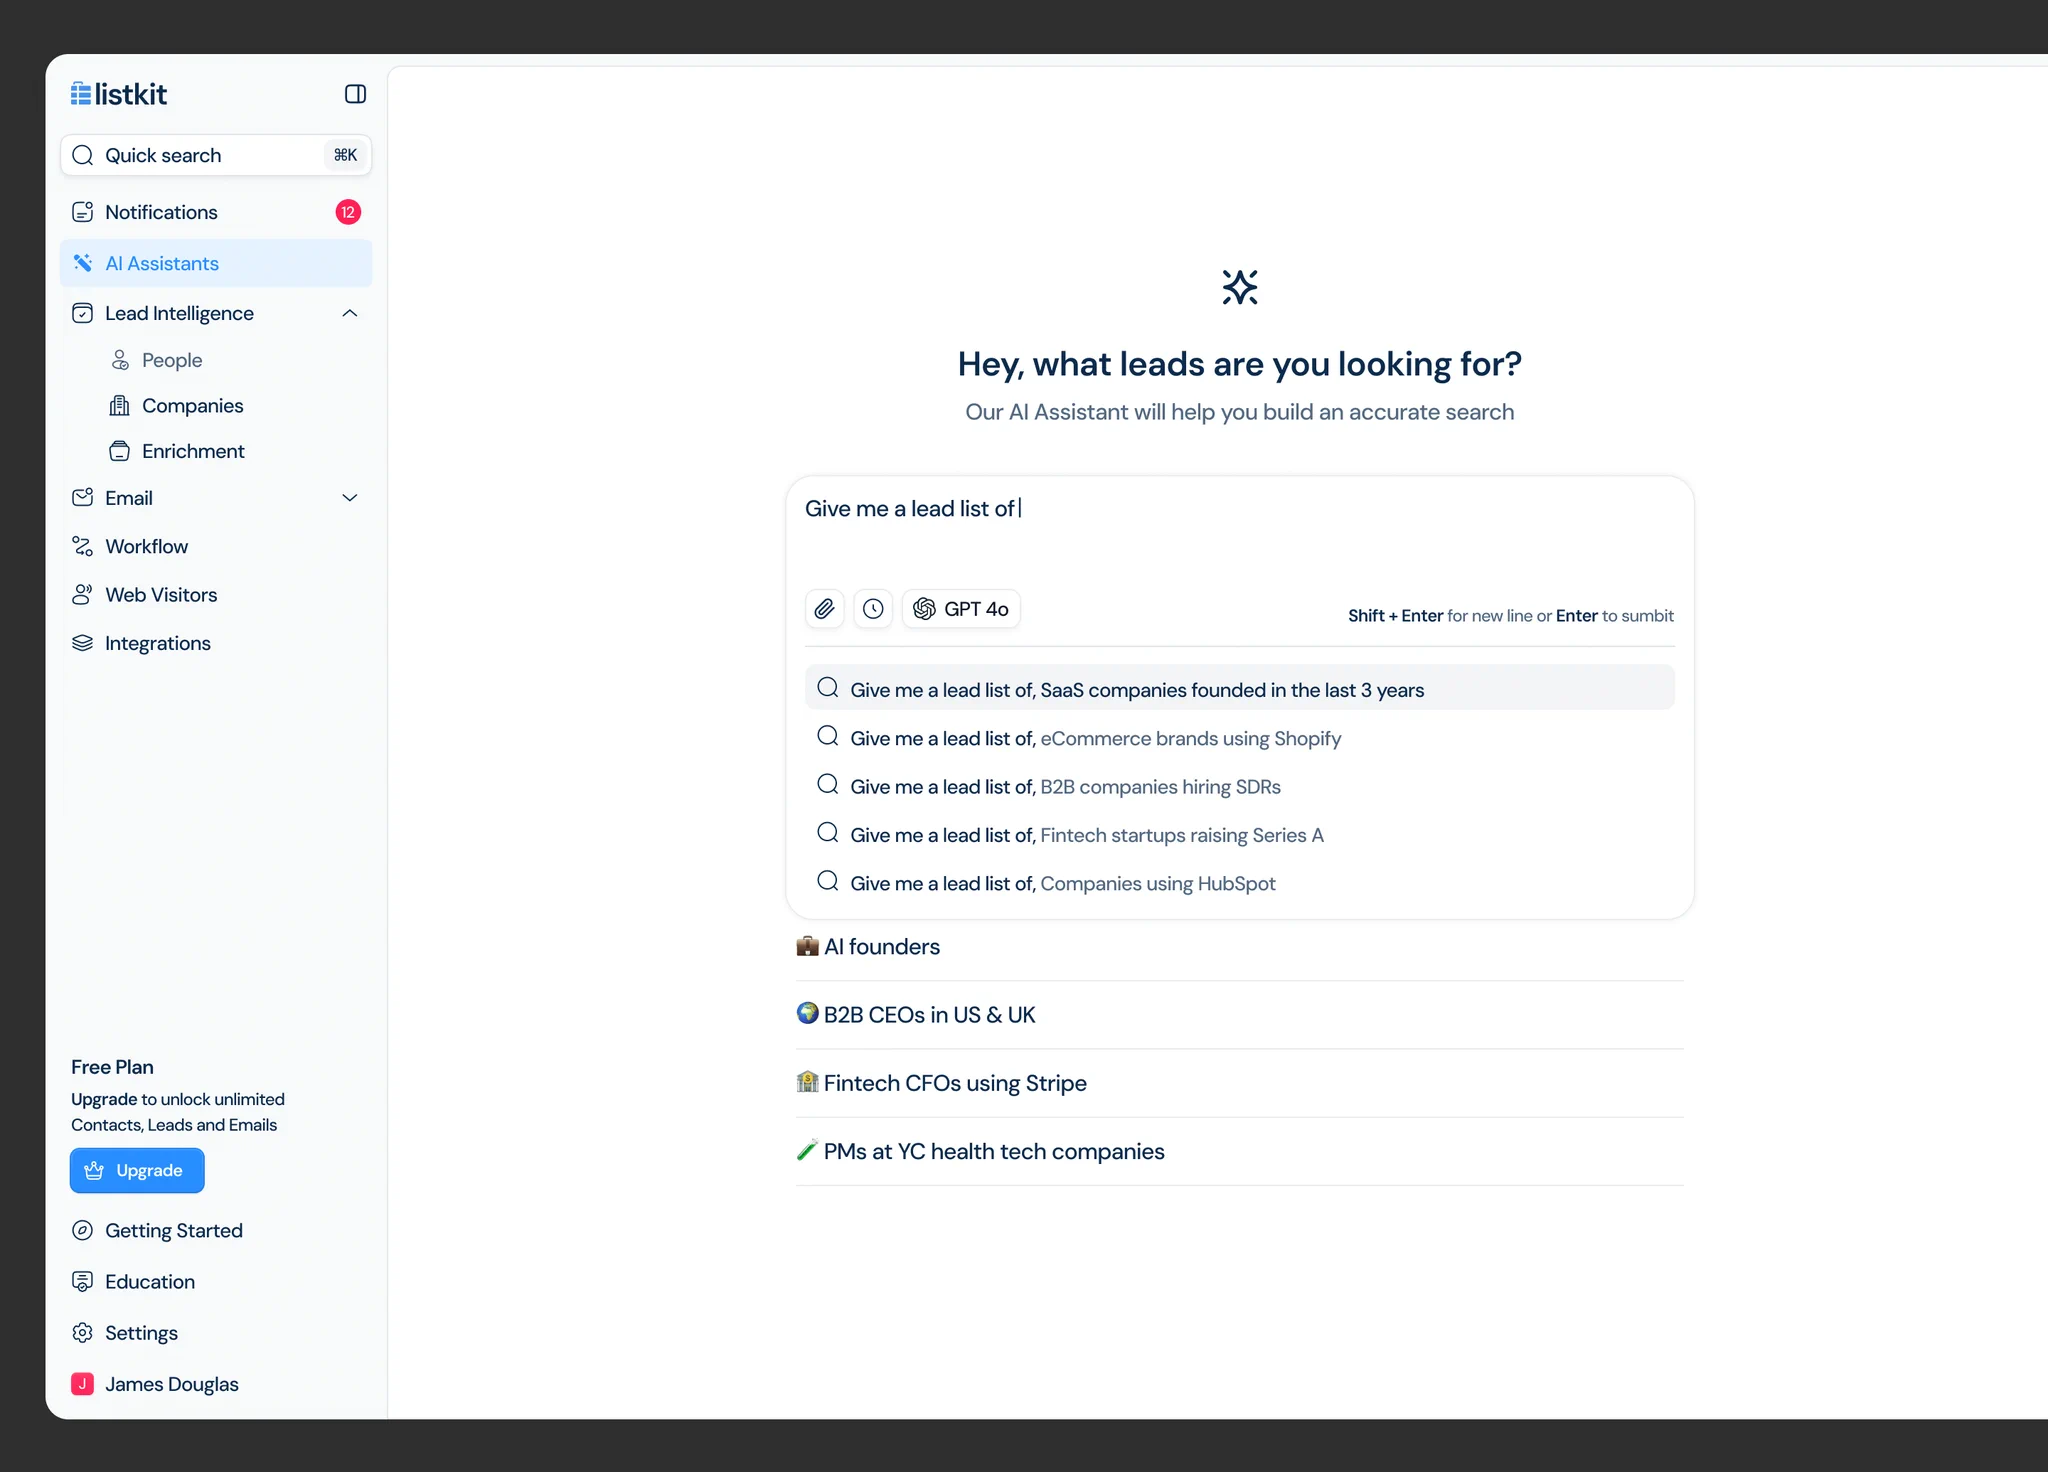Screen dimensions: 2048x1472
Task: Open the Quick search field
Action: pyautogui.click(x=216, y=155)
